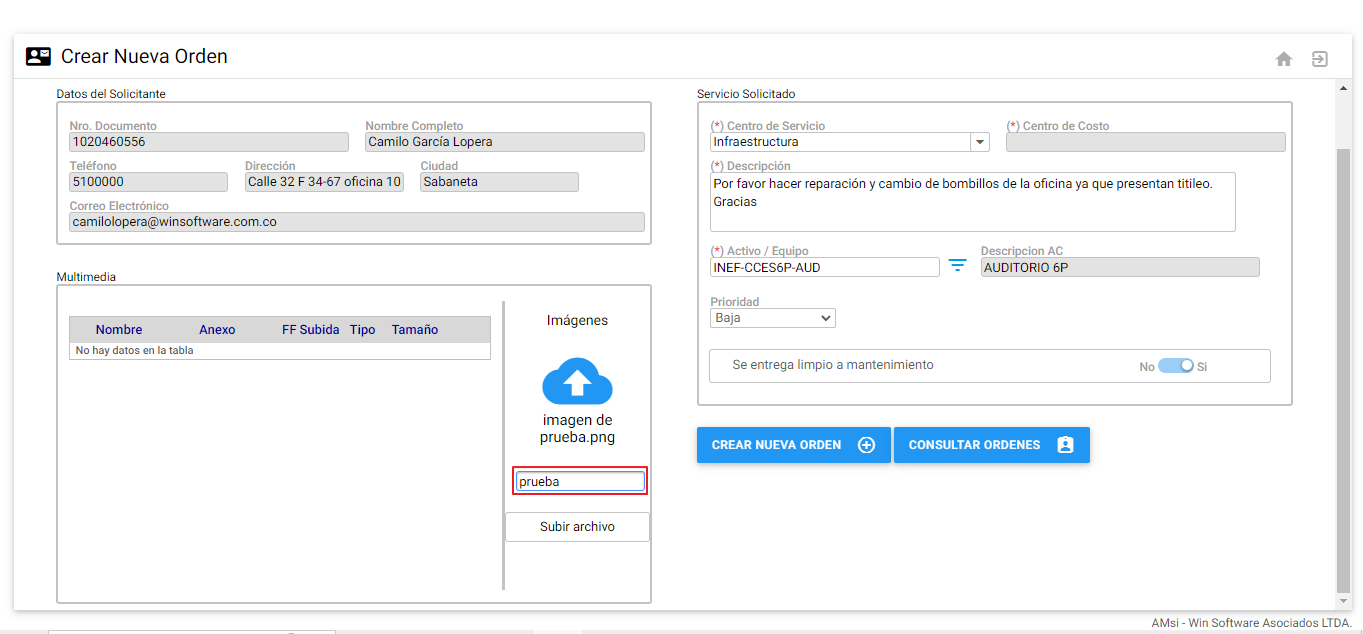
Task: Expand the Centro de Servicio dropdown arrow
Action: [979, 142]
